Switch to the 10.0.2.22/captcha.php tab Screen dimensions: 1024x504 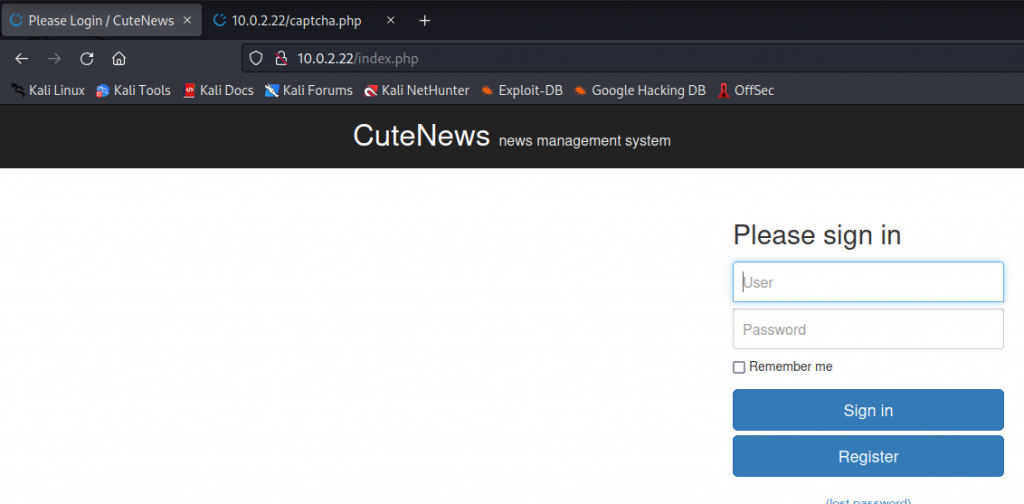[295, 20]
